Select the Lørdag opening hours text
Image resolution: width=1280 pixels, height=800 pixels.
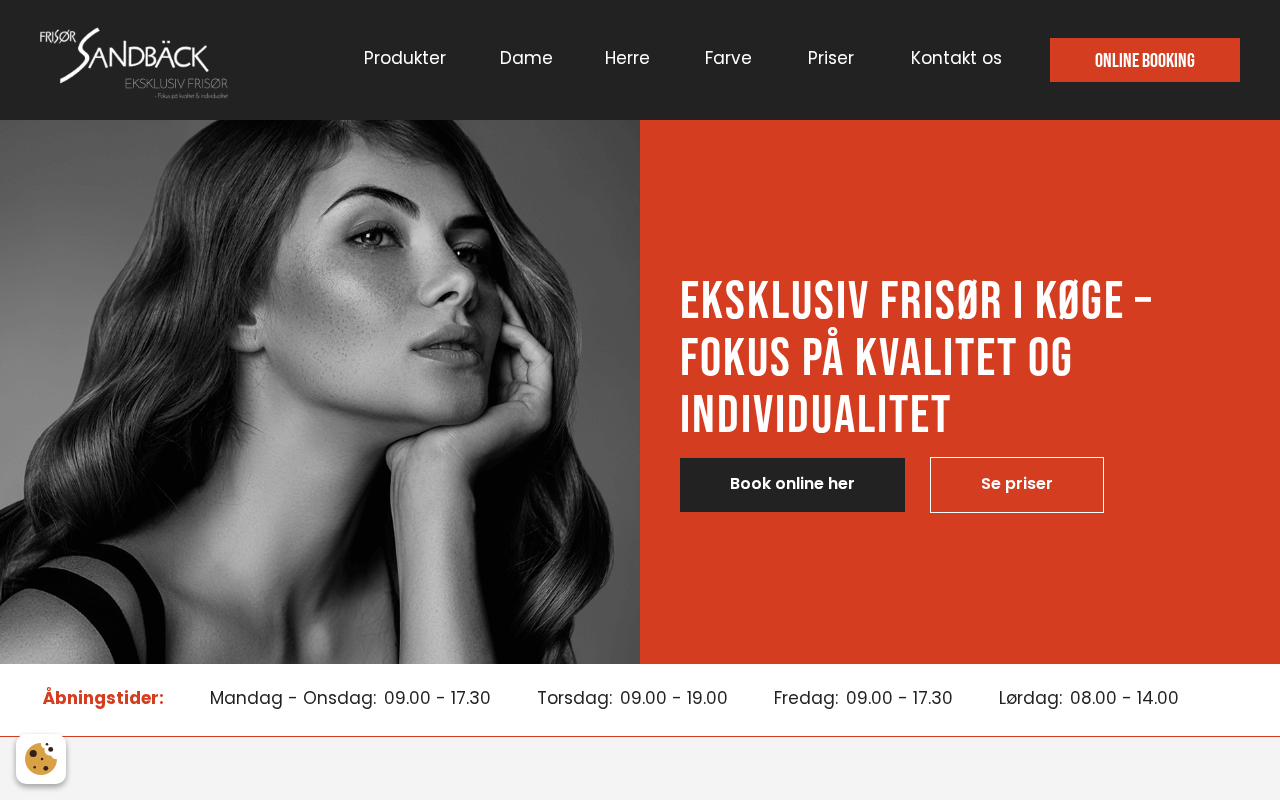1089,698
